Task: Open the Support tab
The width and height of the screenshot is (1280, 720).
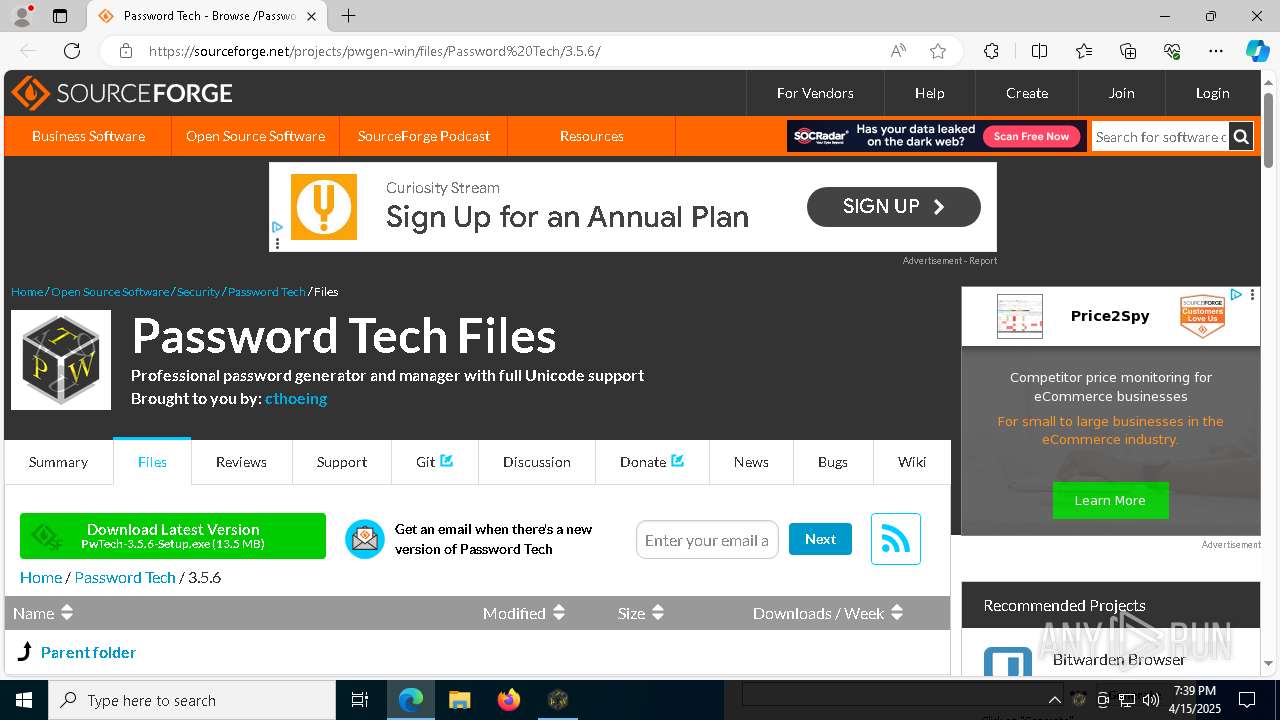Action: click(x=342, y=462)
